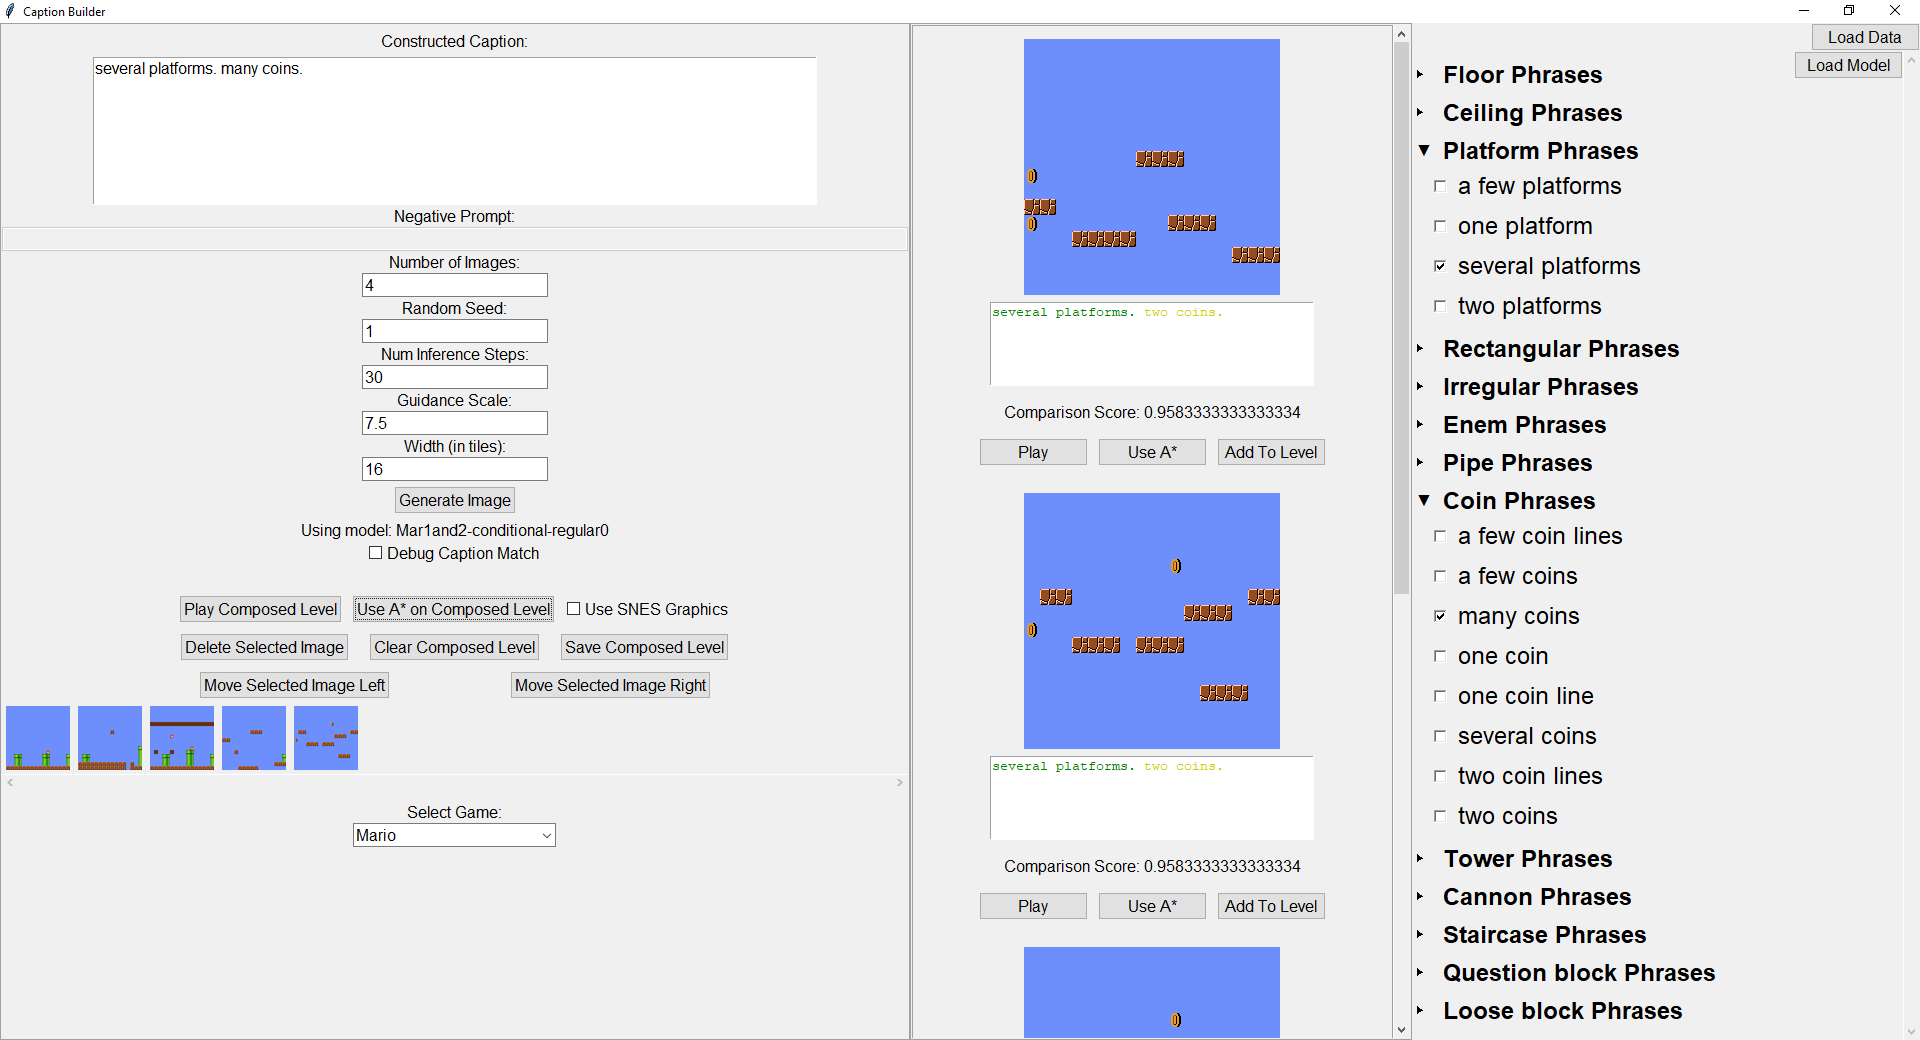The width and height of the screenshot is (1920, 1040).
Task: Click Clear Composed Level button
Action: 454,647
